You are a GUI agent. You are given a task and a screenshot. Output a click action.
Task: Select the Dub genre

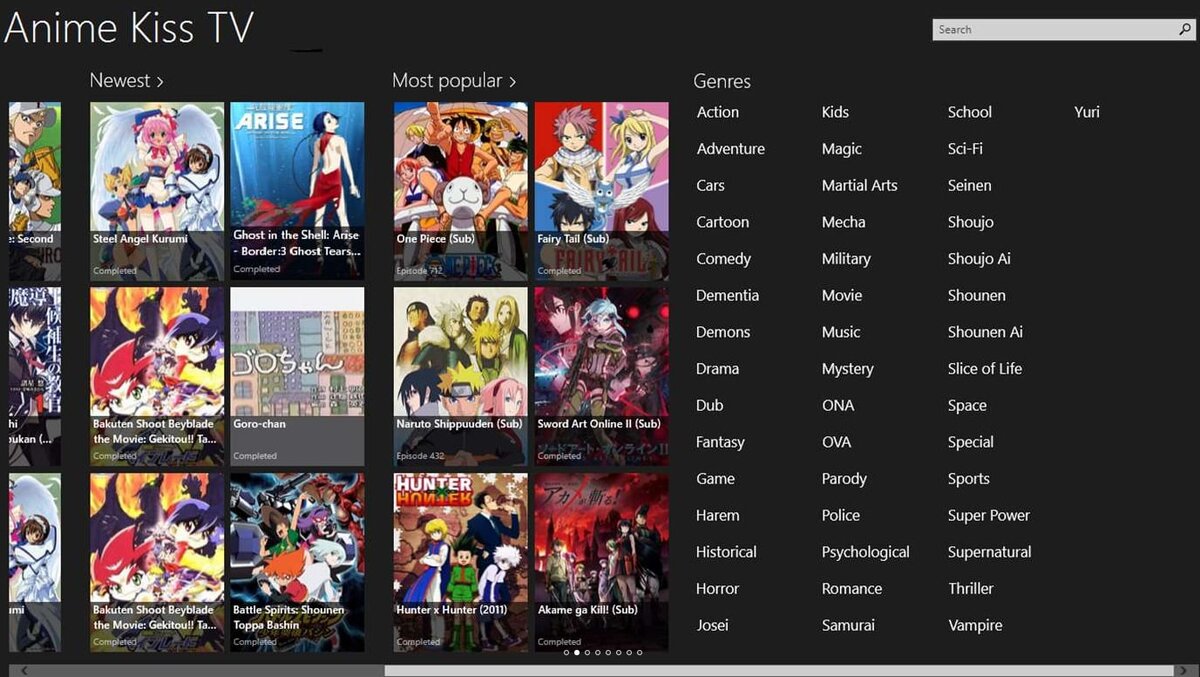pos(710,405)
